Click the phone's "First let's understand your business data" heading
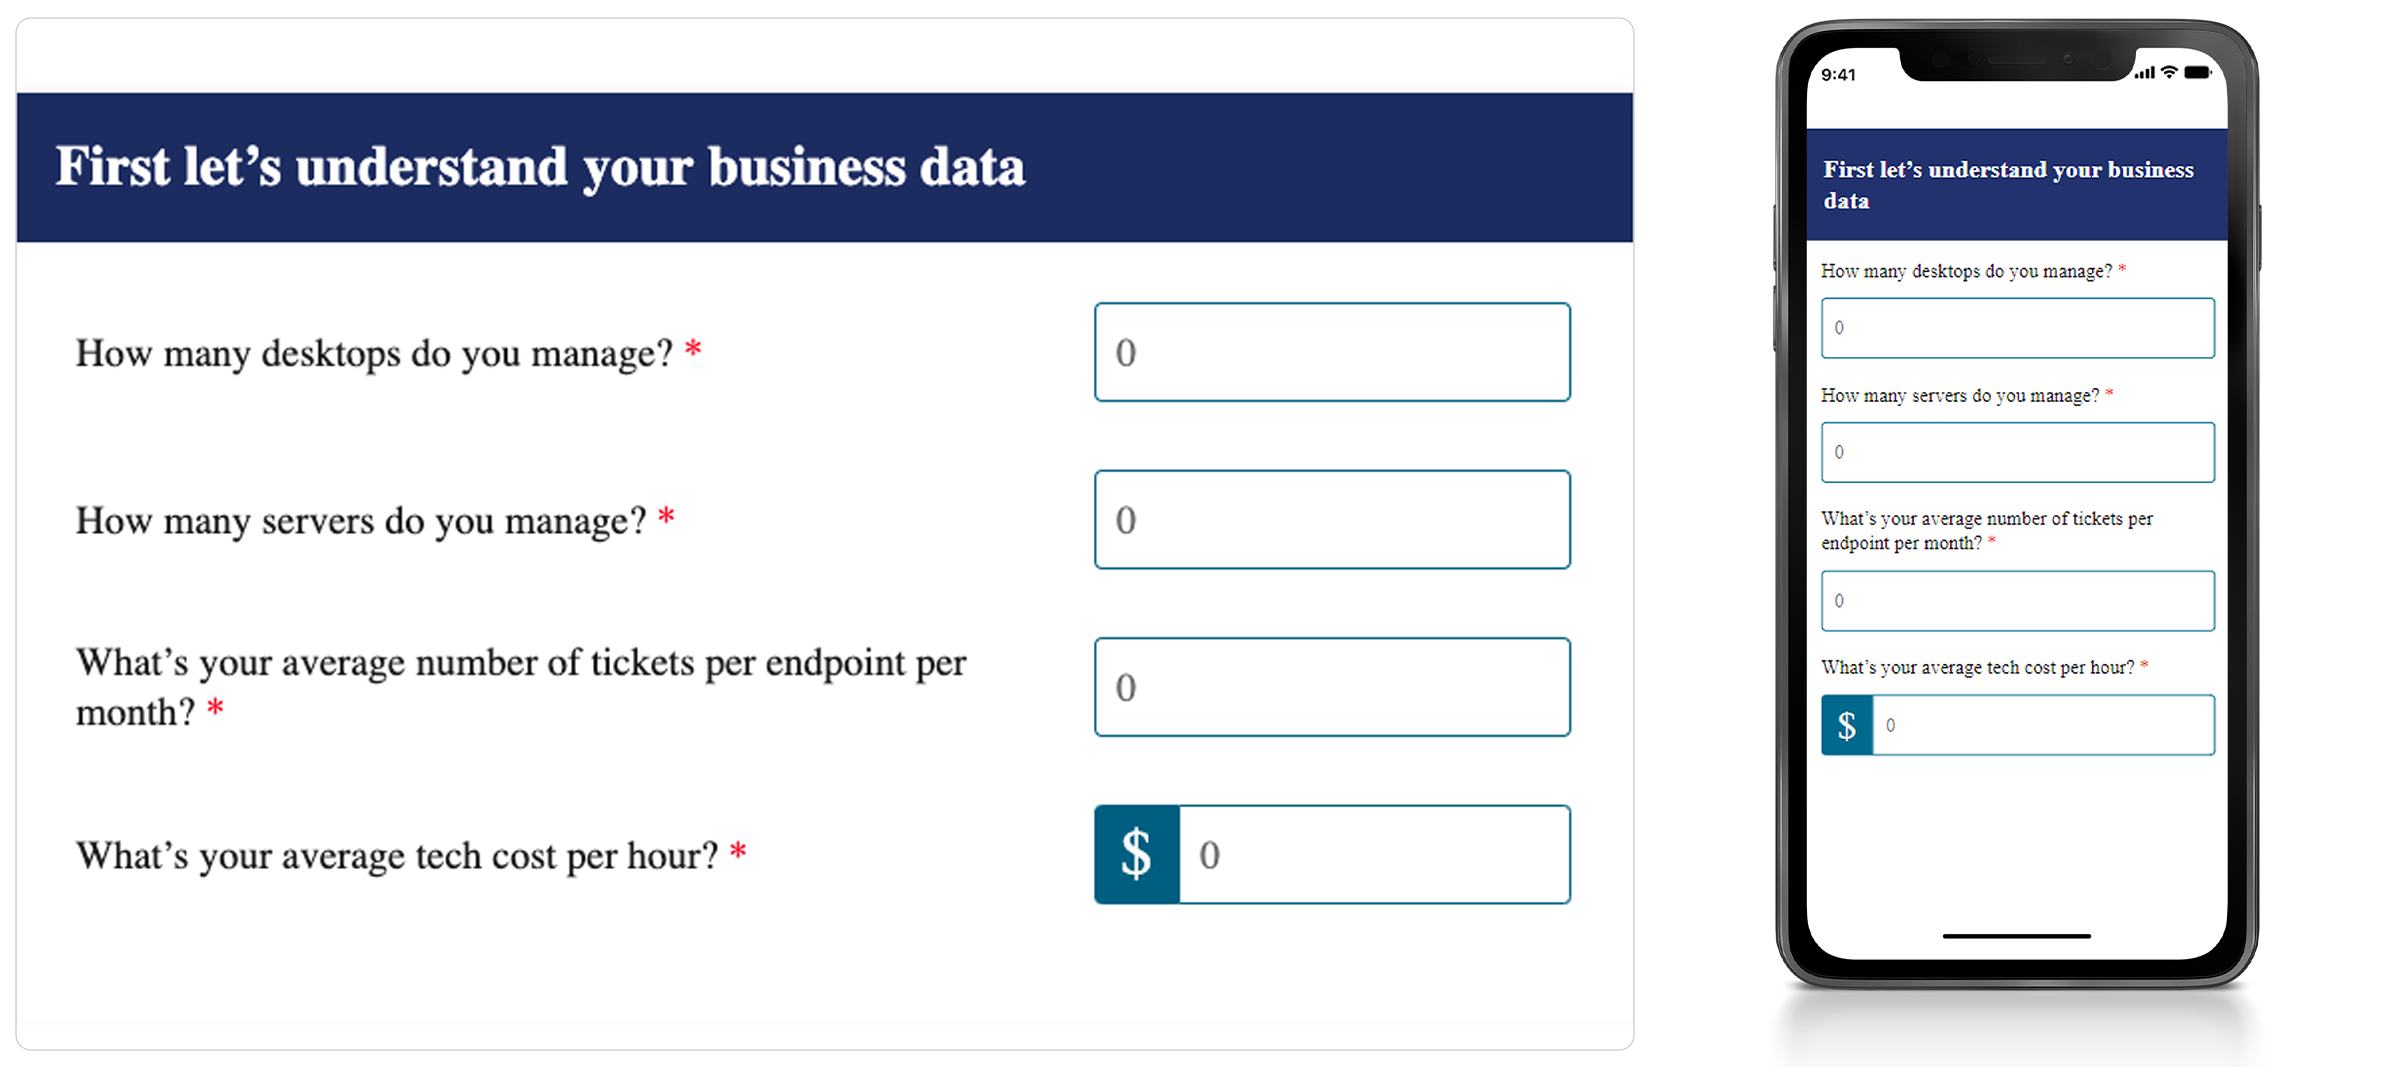The width and height of the screenshot is (2400, 1067). click(2007, 184)
